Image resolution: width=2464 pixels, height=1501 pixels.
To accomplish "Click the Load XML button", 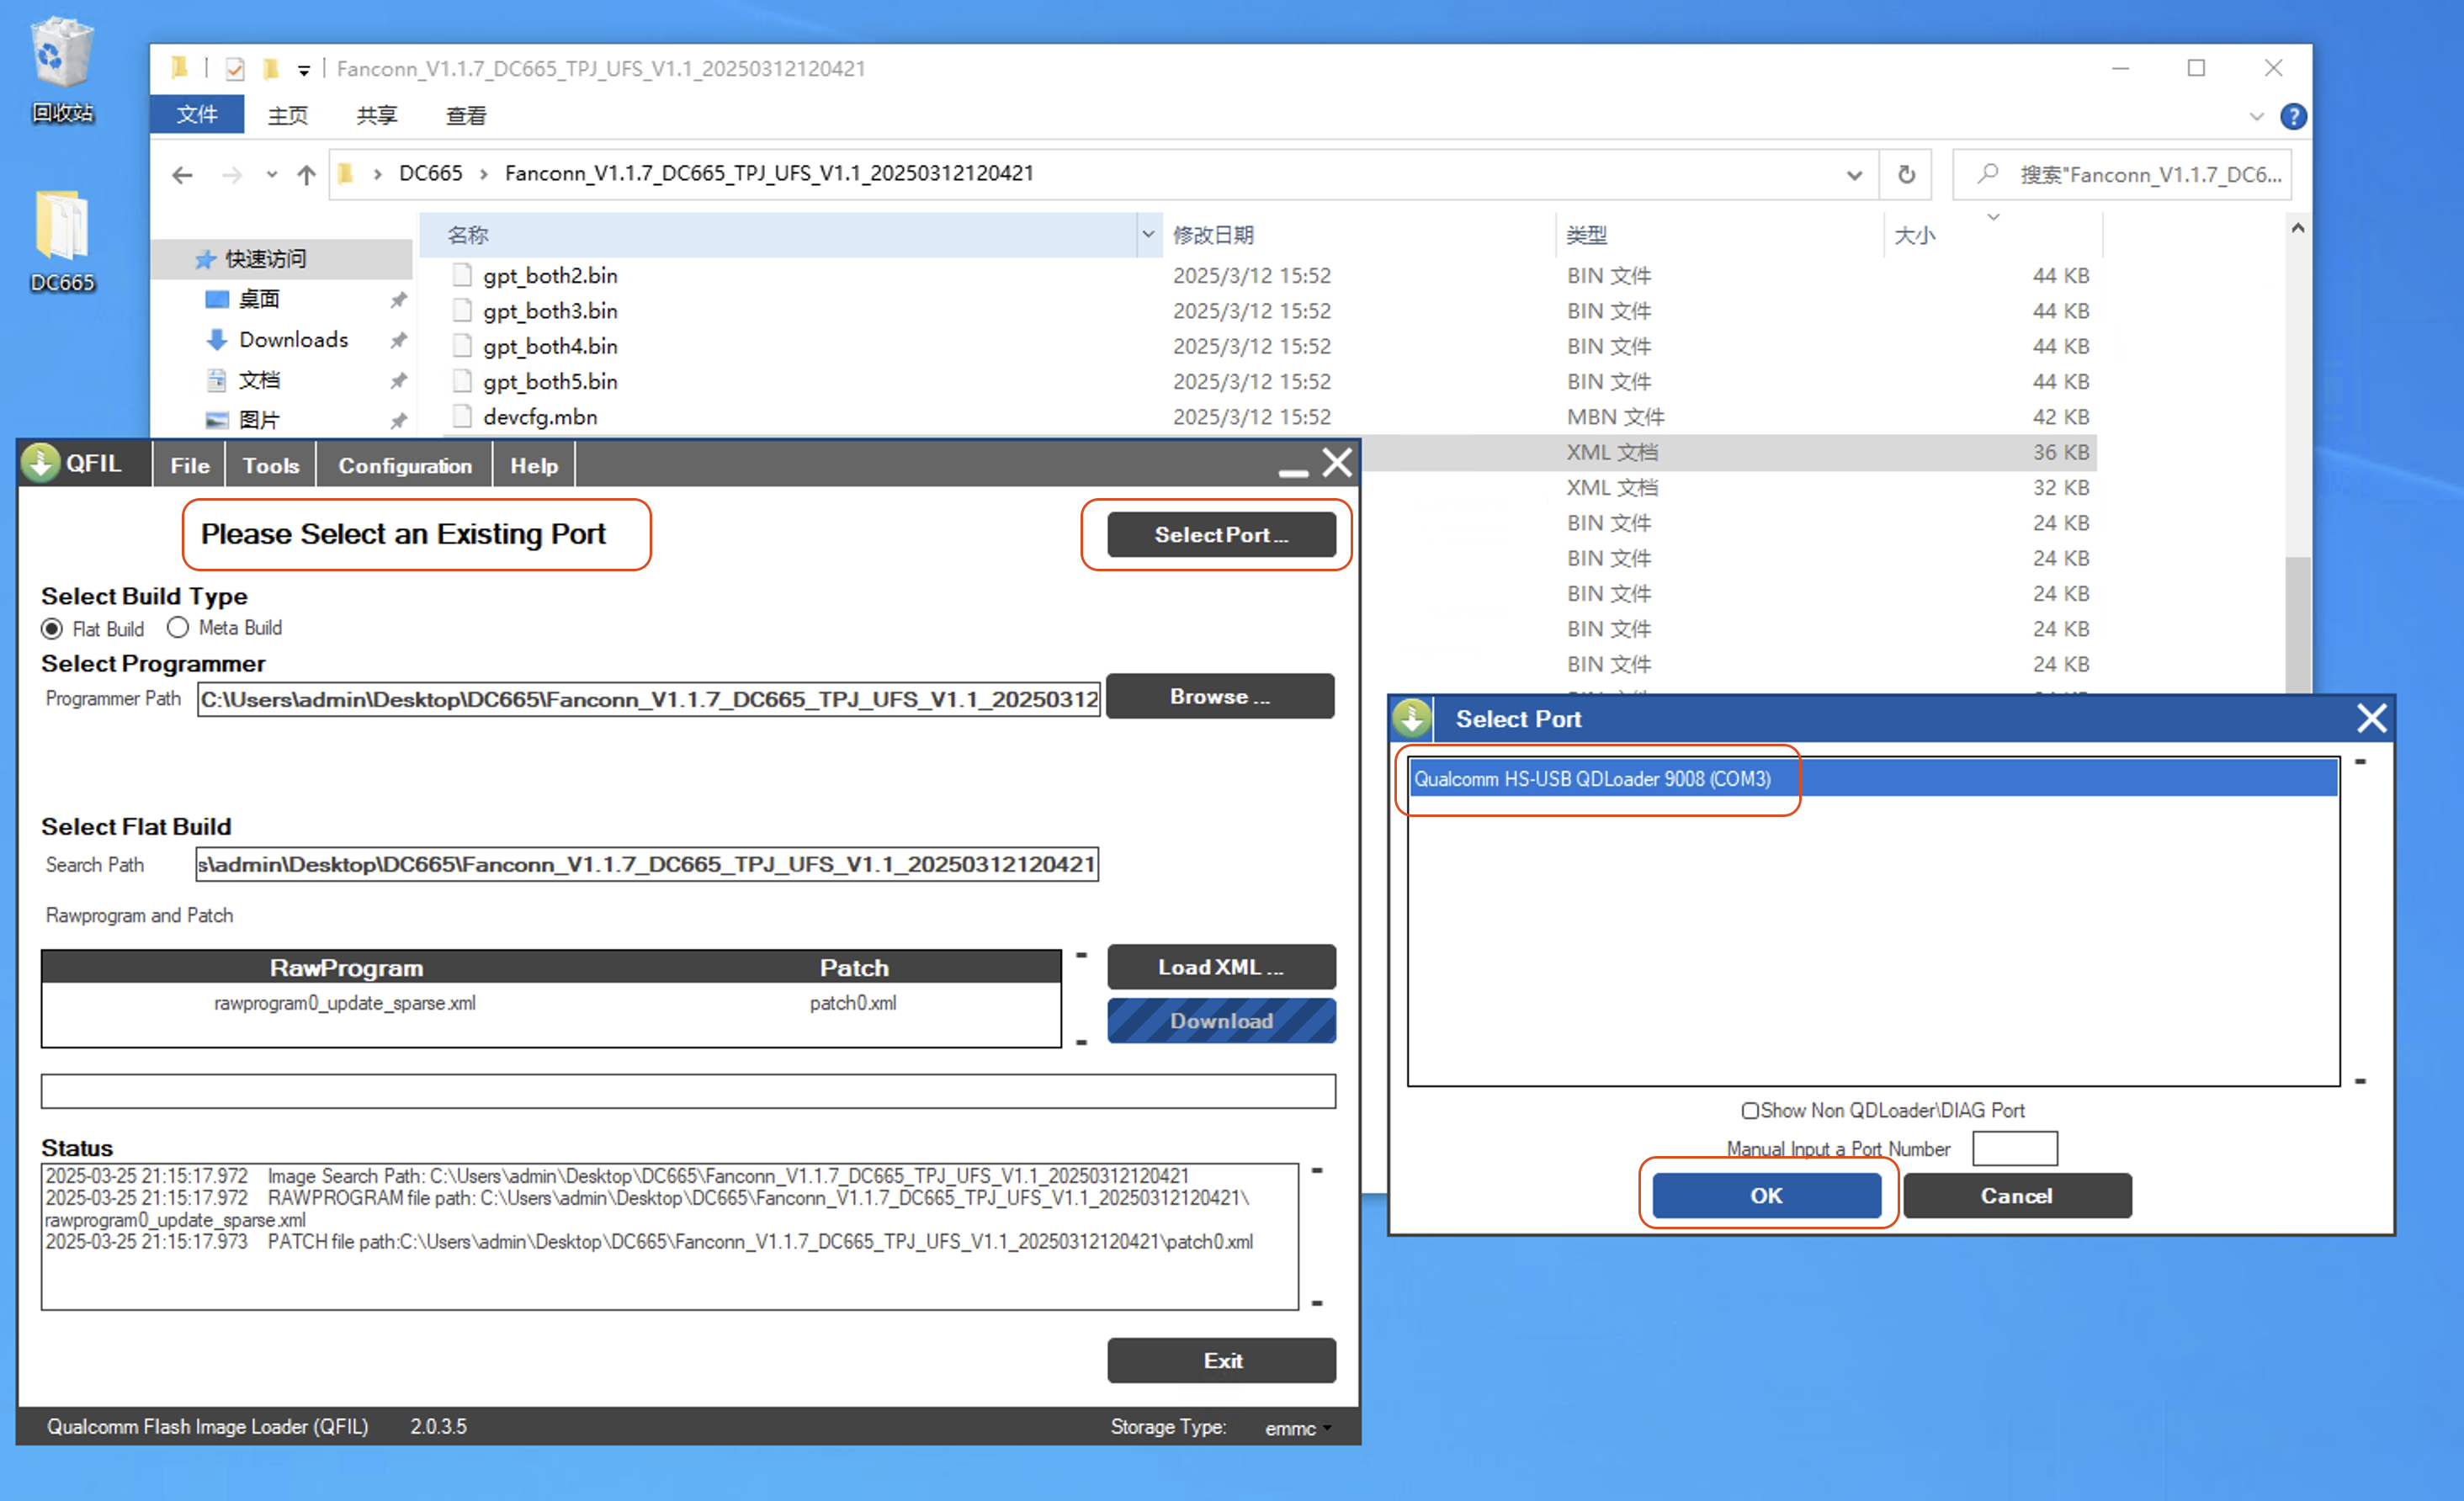I will tap(1220, 967).
